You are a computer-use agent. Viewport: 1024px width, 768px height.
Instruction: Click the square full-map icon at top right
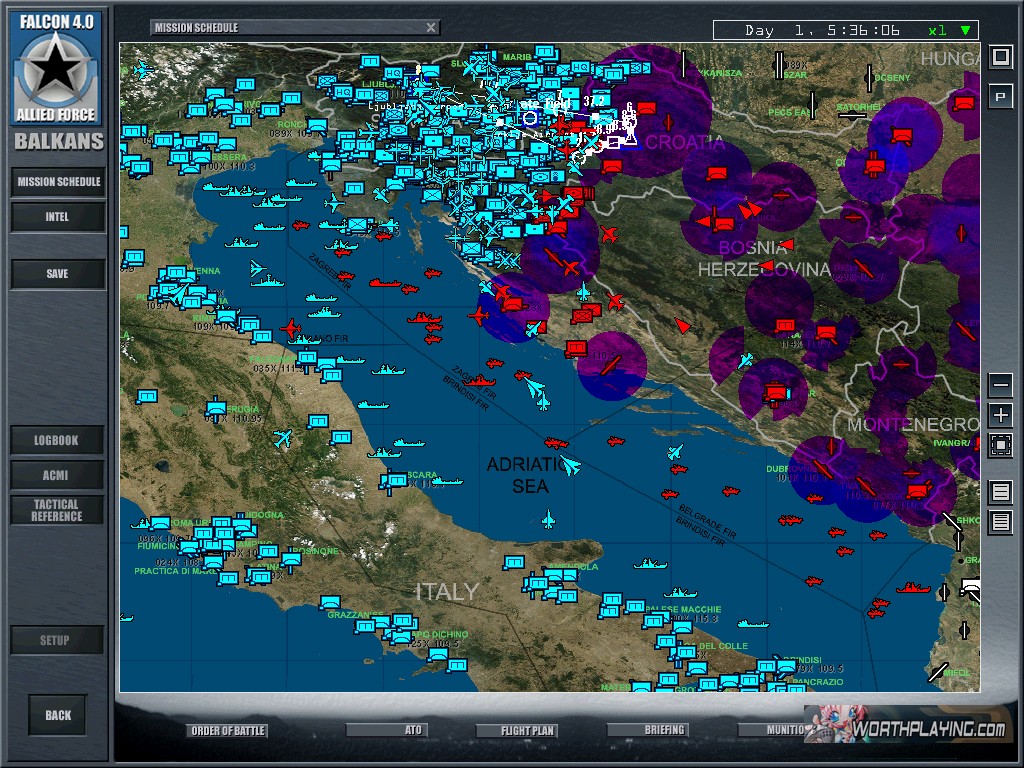tap(1000, 57)
